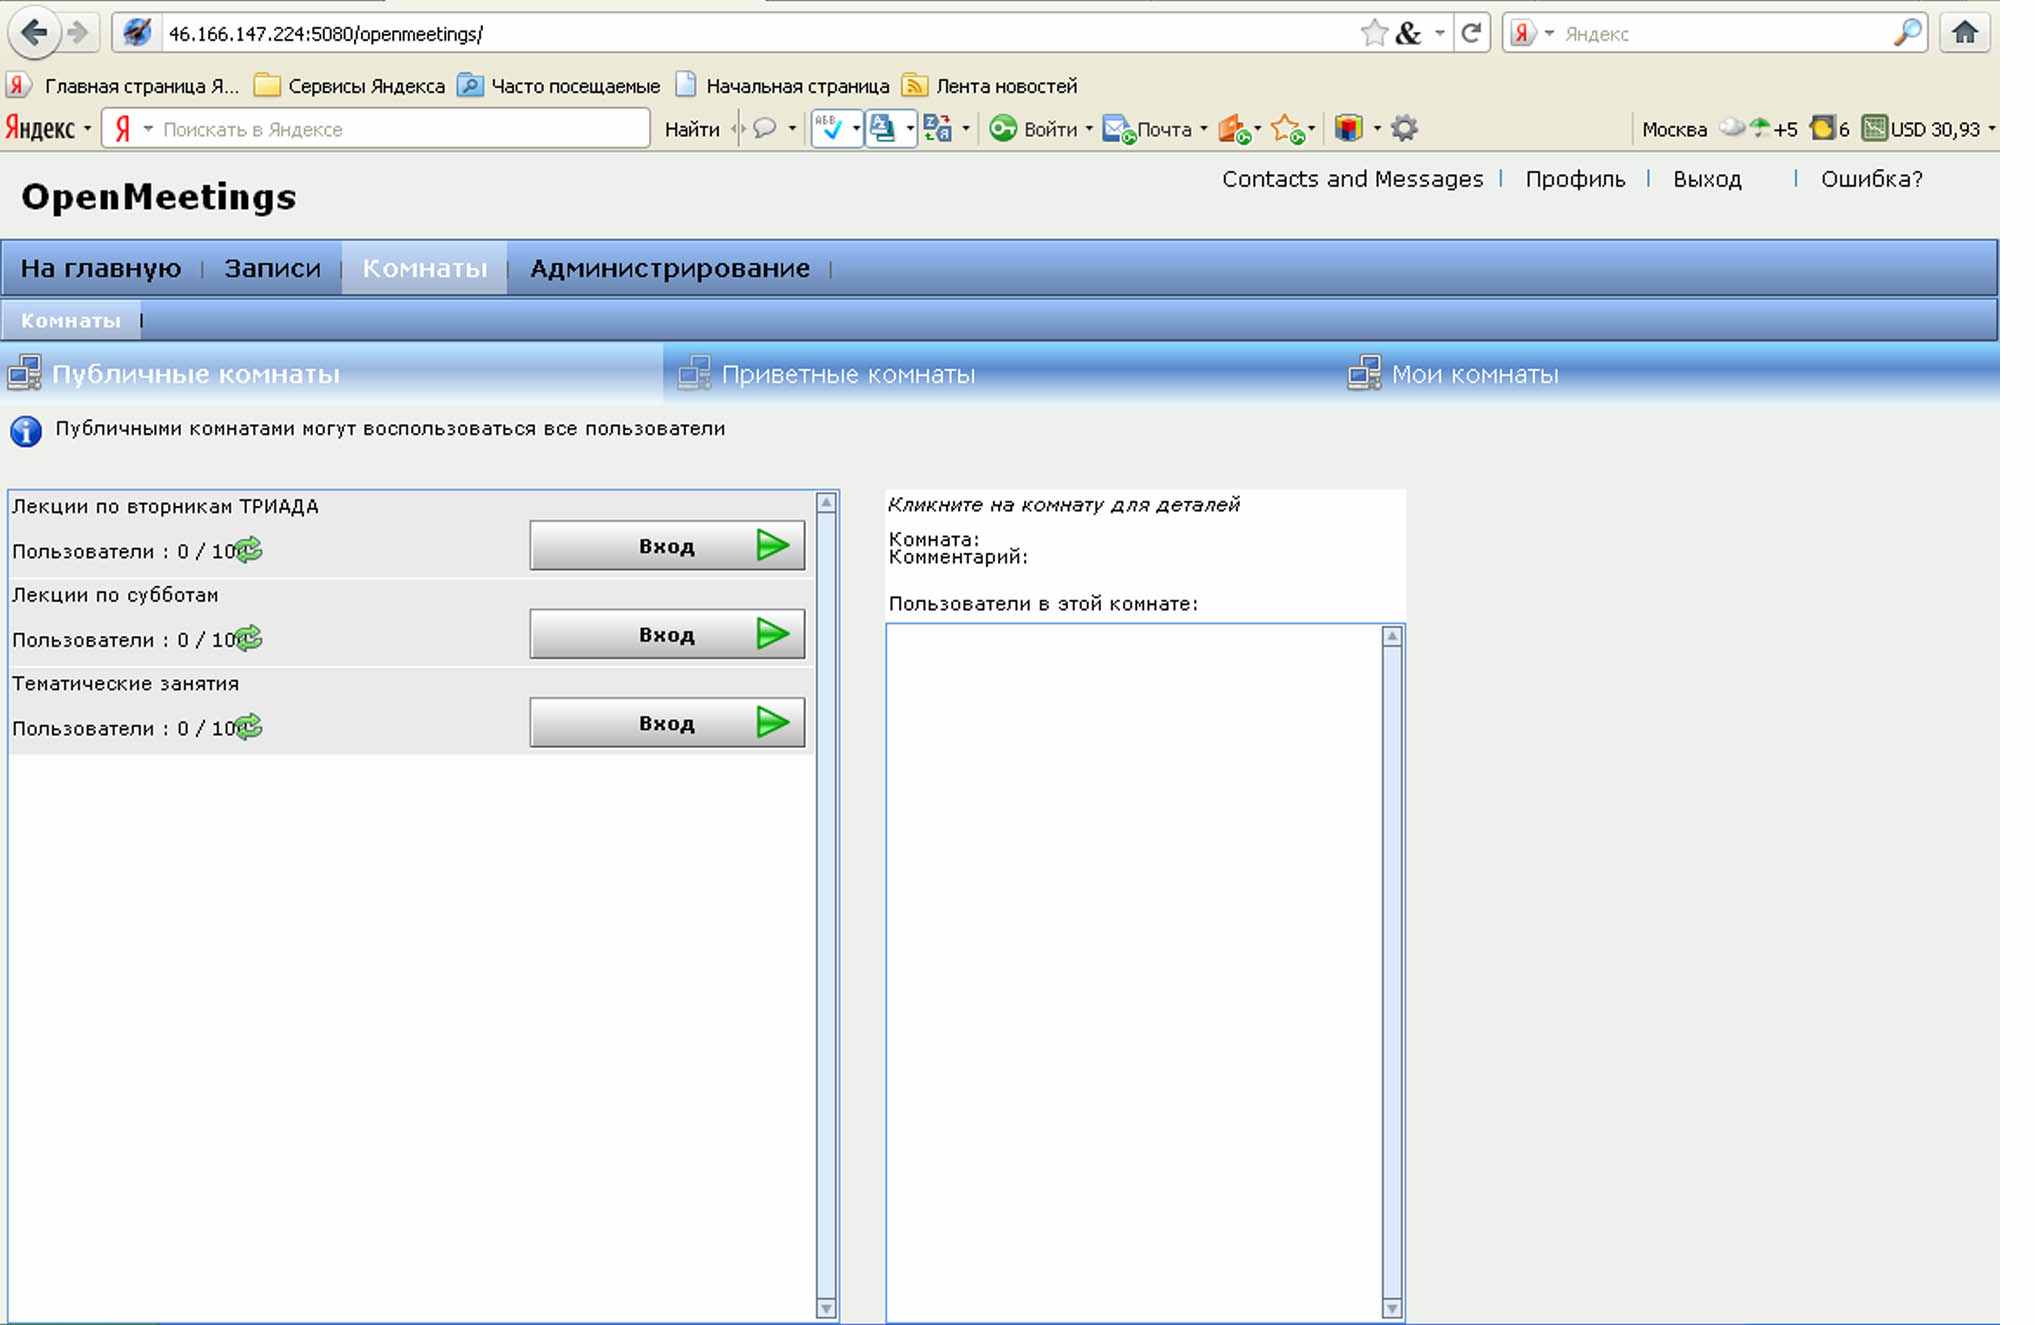Open the Администрирование menu
This screenshot has width=2035, height=1325.
click(670, 268)
